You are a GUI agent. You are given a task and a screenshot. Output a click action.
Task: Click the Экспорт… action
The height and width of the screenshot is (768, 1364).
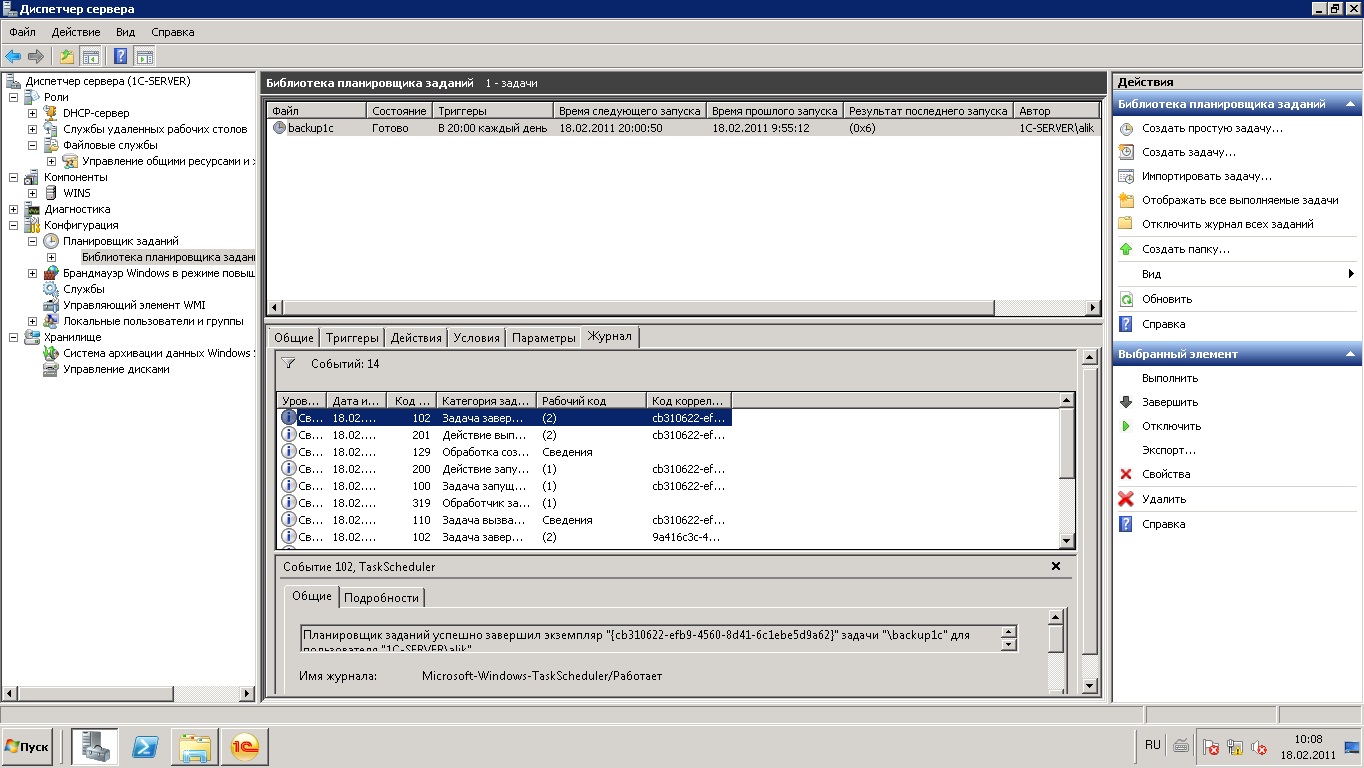tap(1169, 450)
